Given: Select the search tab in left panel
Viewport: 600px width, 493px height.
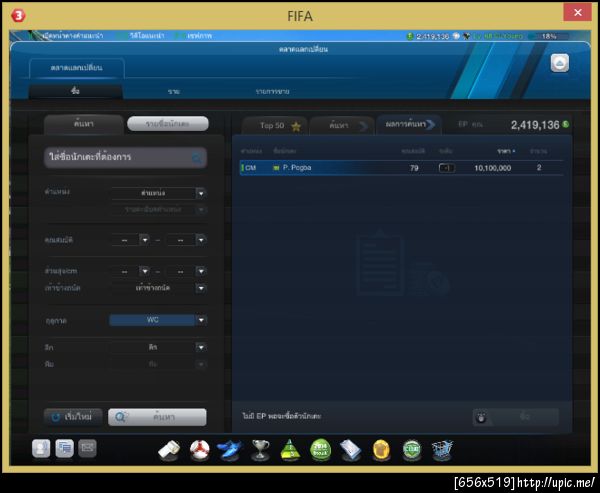Looking at the screenshot, I should (x=84, y=124).
